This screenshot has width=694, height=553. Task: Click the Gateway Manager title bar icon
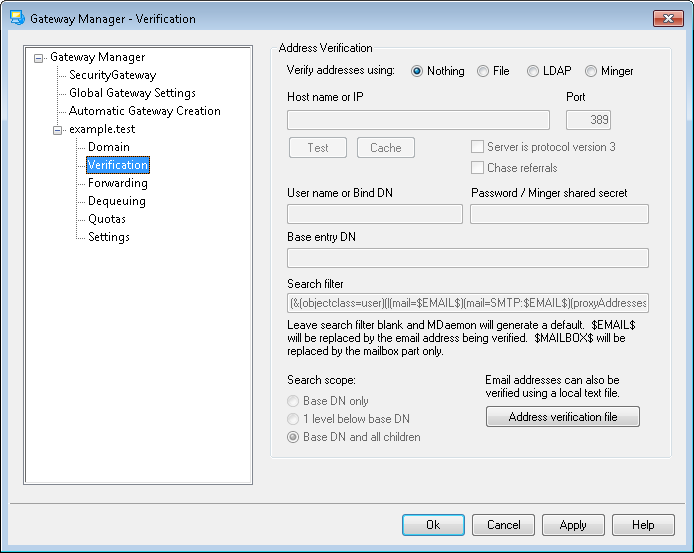pyautogui.click(x=16, y=19)
